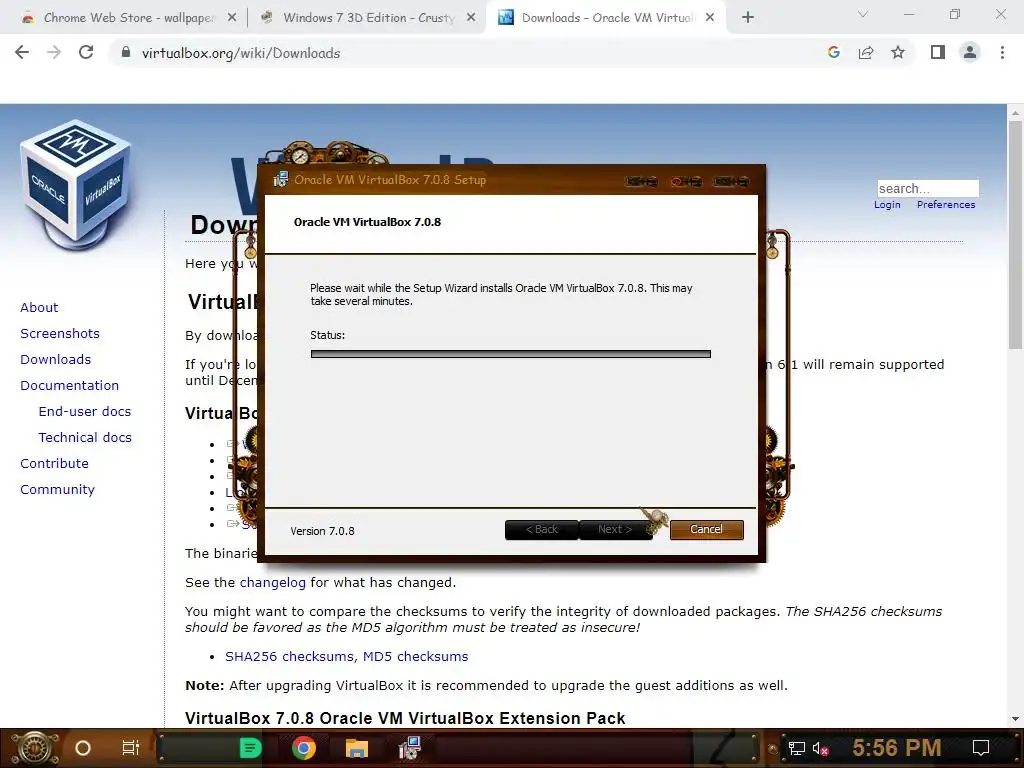Click the 5:56 PM clock

pyautogui.click(x=897, y=748)
